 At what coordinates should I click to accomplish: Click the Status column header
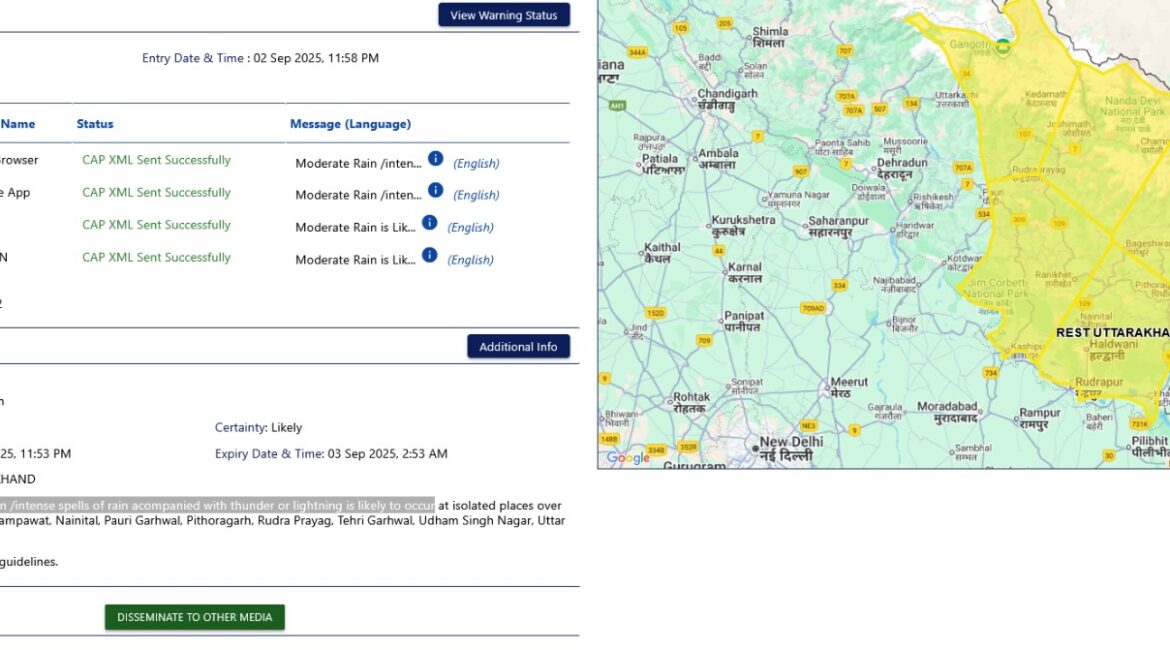(x=95, y=124)
